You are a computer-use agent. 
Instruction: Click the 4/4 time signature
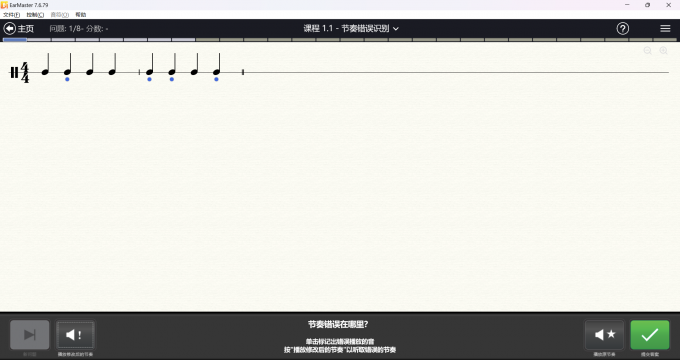pos(25,72)
